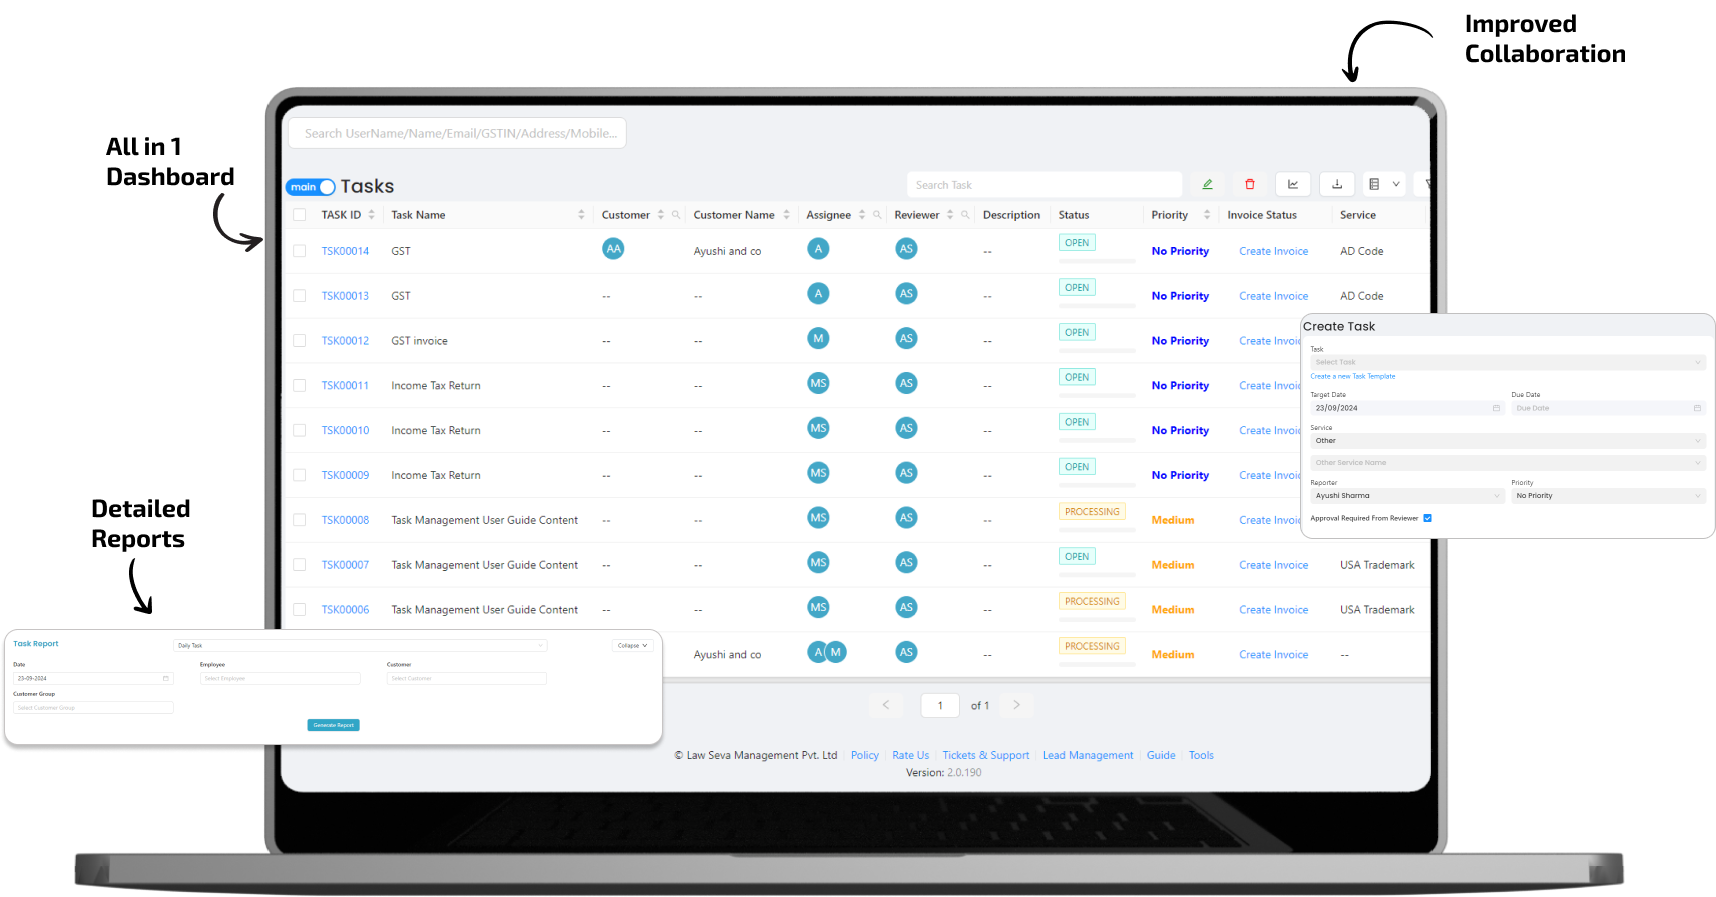1716x897 pixels.
Task: Toggle the main switch beside Tasks
Action: coord(311,187)
